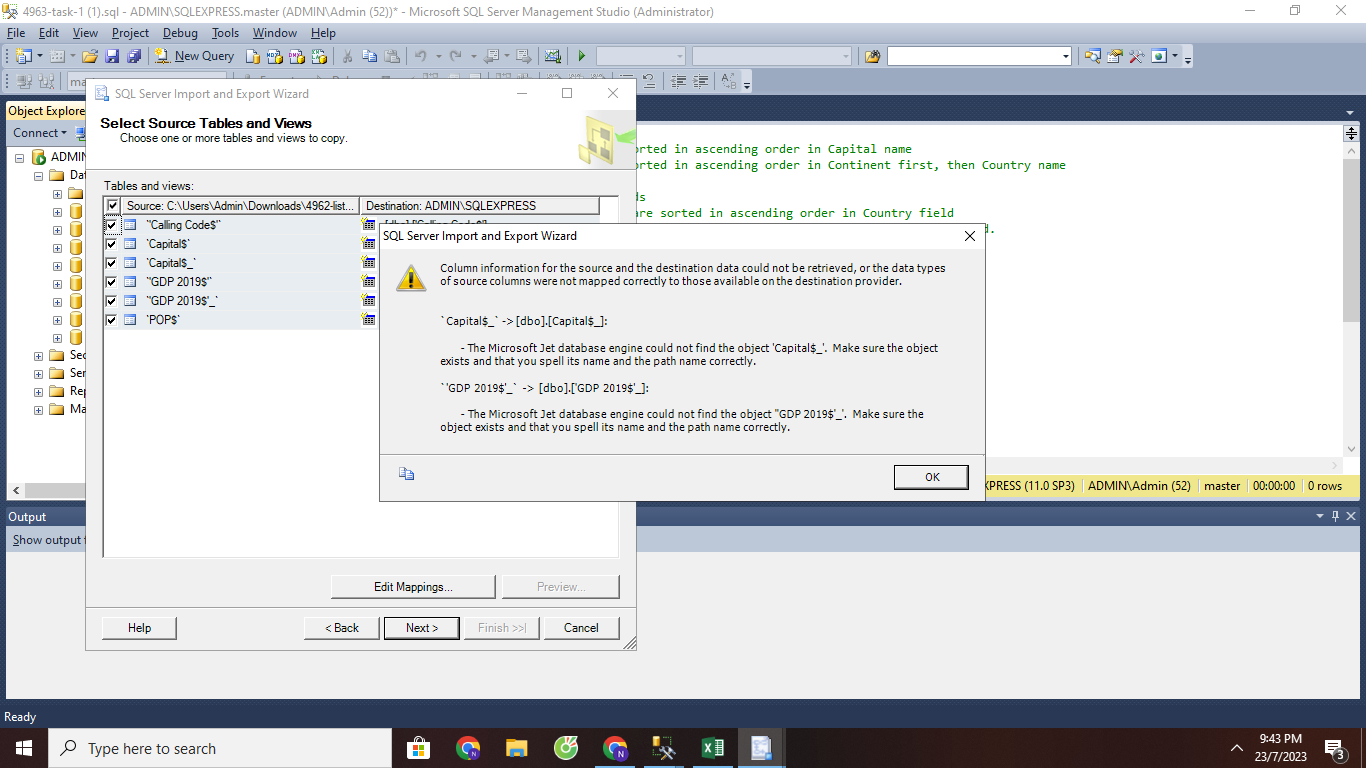Click New Query toolbar button

[x=195, y=56]
